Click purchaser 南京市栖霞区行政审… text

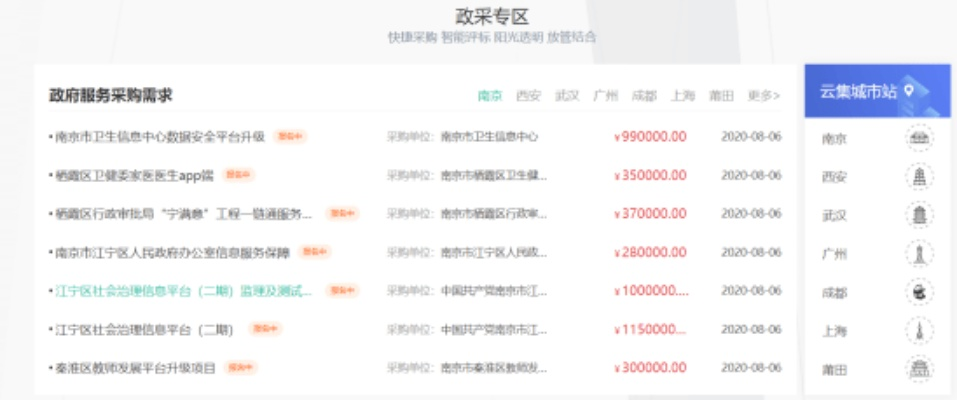(x=494, y=214)
